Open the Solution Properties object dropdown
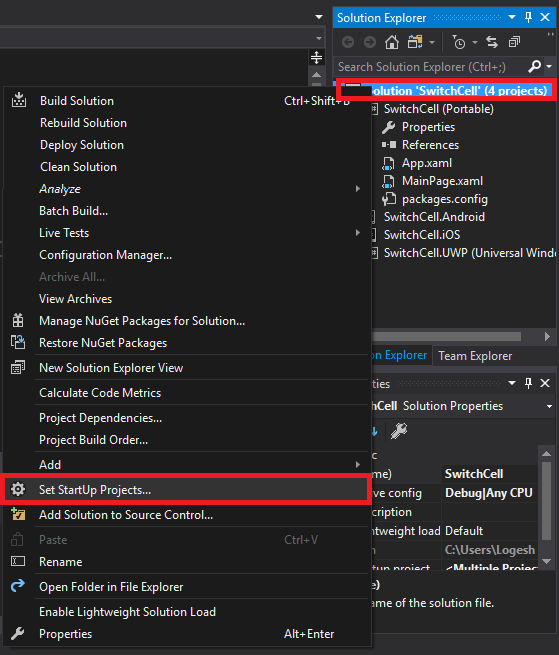559x655 pixels. [x=549, y=406]
